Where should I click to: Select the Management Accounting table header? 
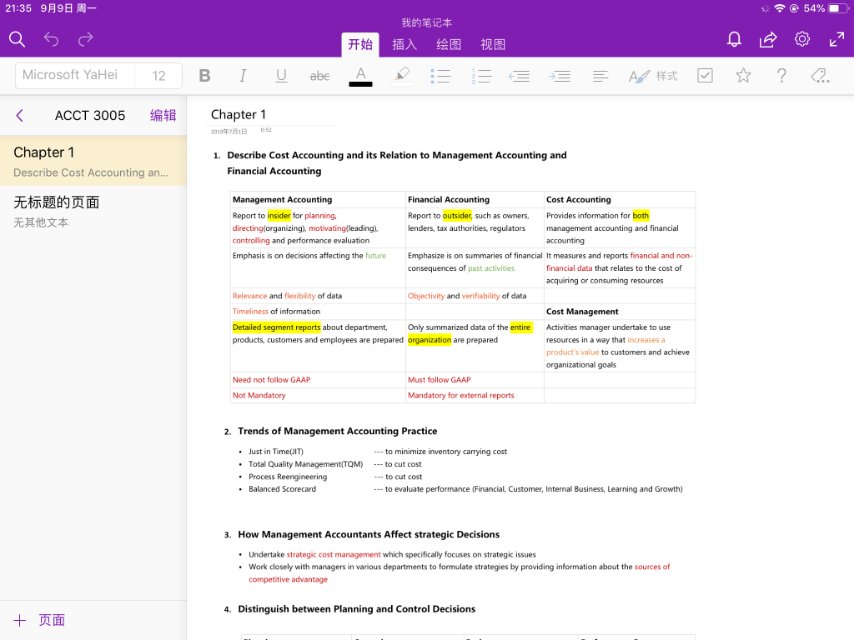tap(282, 199)
